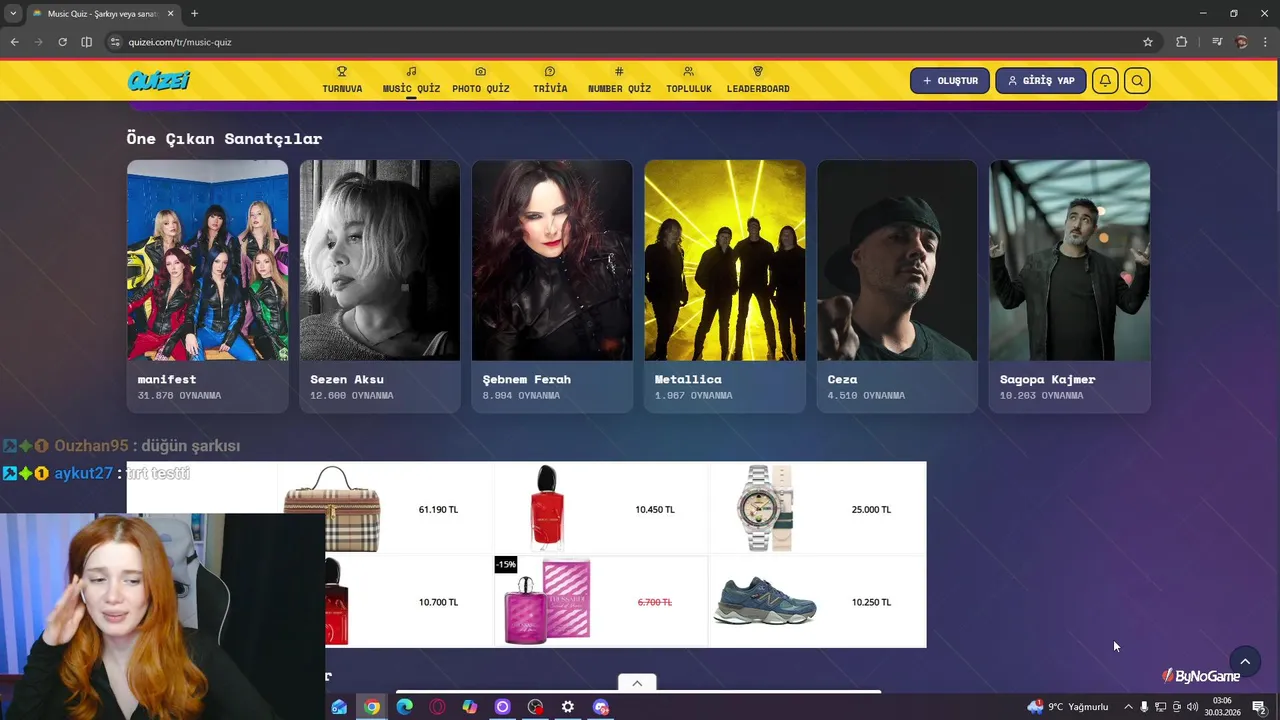Open the clock showing 03:06
Viewport: 1280px width, 720px height.
click(1222, 707)
